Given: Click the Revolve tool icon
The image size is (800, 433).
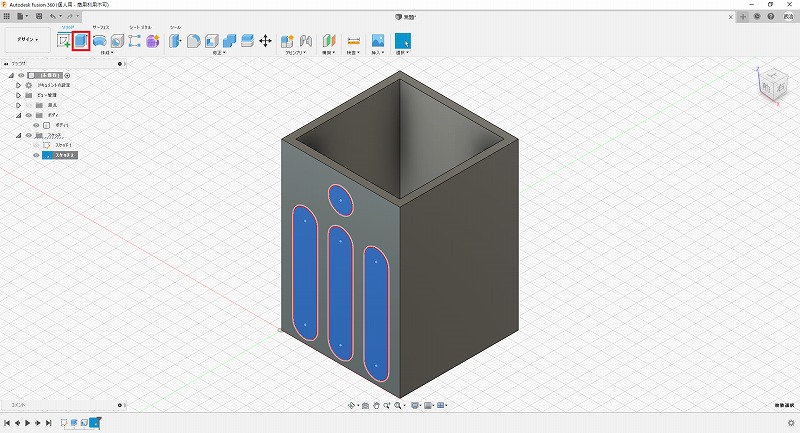Looking at the screenshot, I should tap(99, 41).
